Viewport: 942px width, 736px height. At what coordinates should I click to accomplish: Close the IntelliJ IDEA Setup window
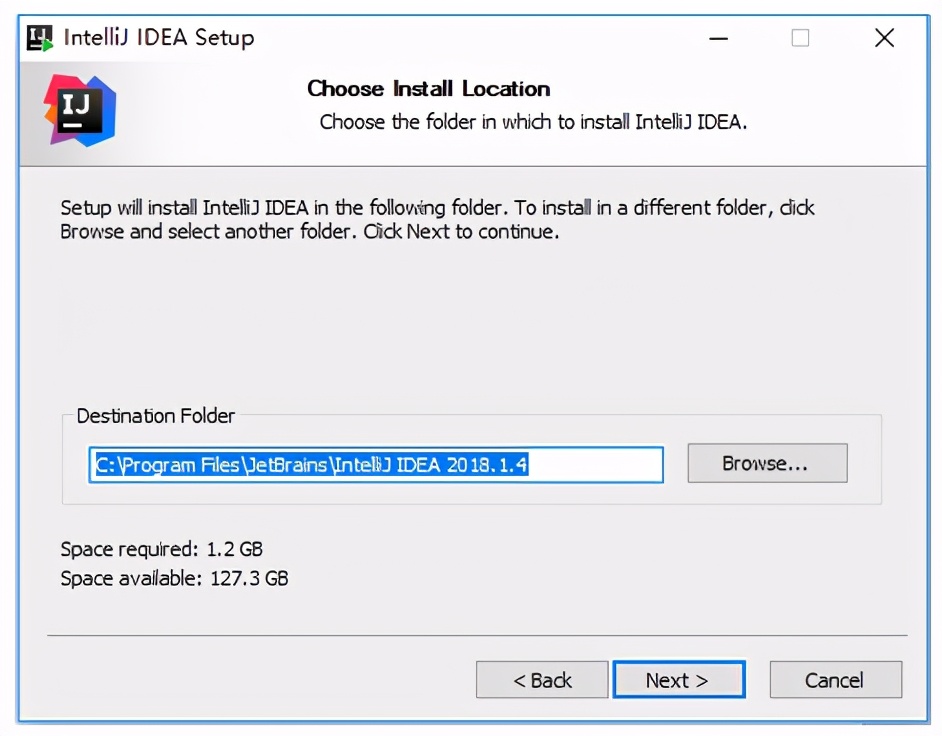[884, 38]
